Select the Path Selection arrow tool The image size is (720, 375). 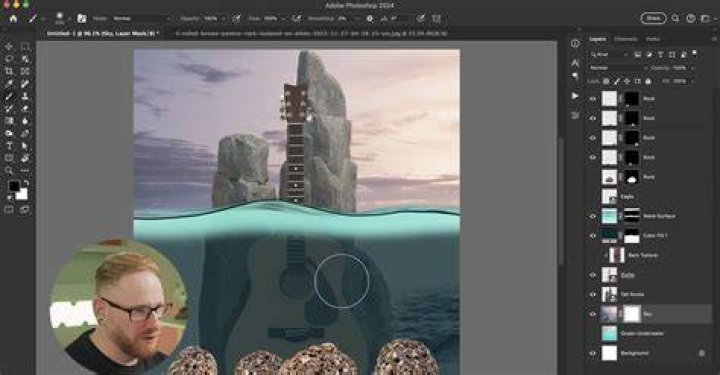(x=25, y=146)
